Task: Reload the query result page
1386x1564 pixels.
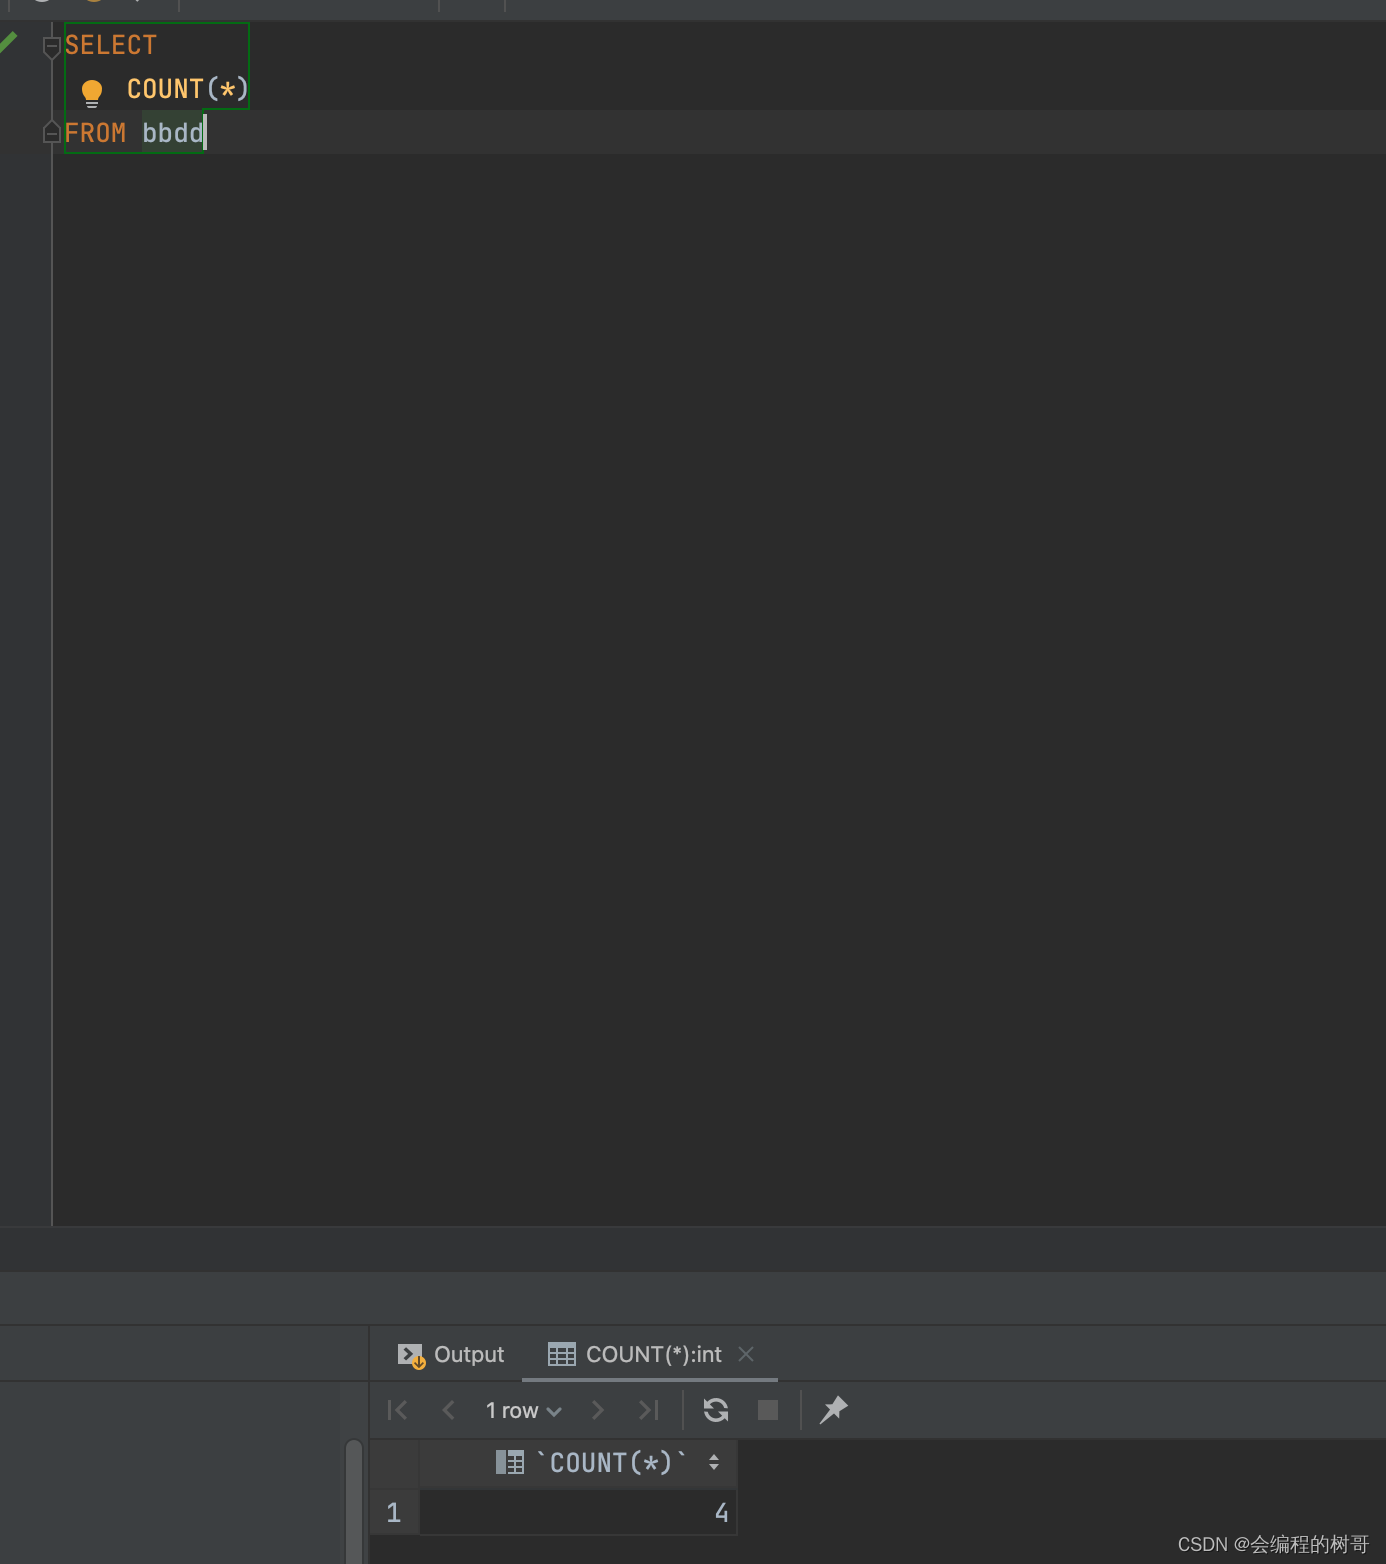Action: [x=716, y=1410]
